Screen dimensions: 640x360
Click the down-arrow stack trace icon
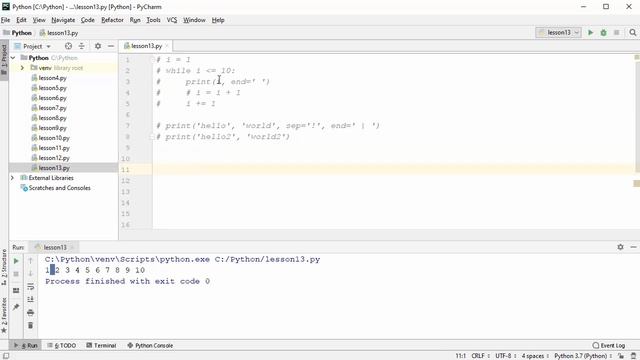click(x=31, y=273)
